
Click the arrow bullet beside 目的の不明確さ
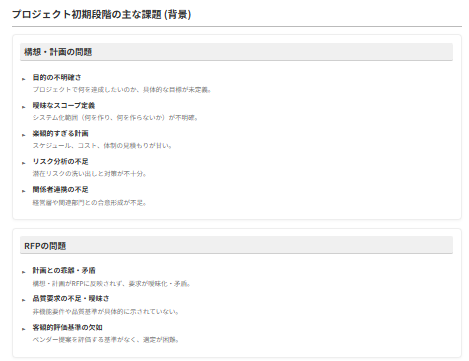(x=24, y=79)
